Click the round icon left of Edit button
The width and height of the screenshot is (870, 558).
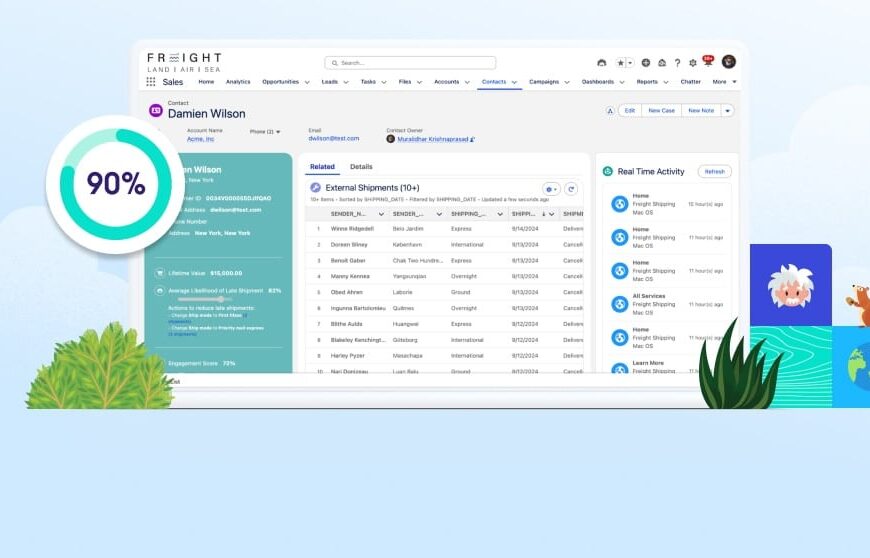(x=610, y=110)
